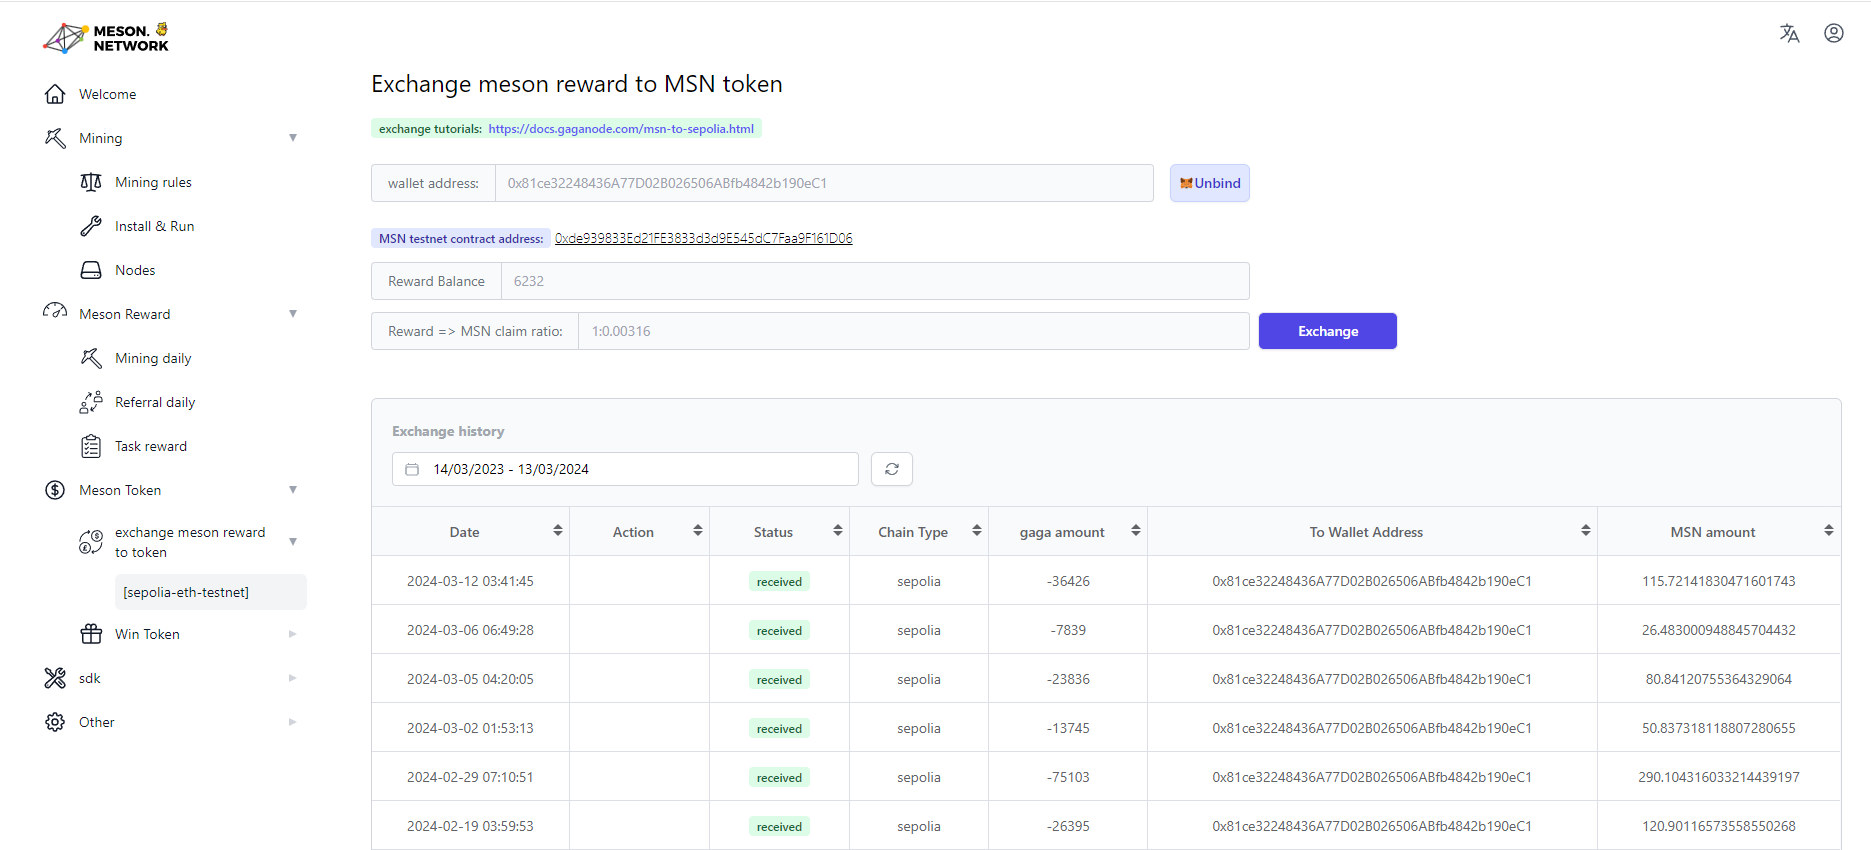Image resolution: width=1871 pixels, height=850 pixels.
Task: Open the date range picker field
Action: coord(625,469)
